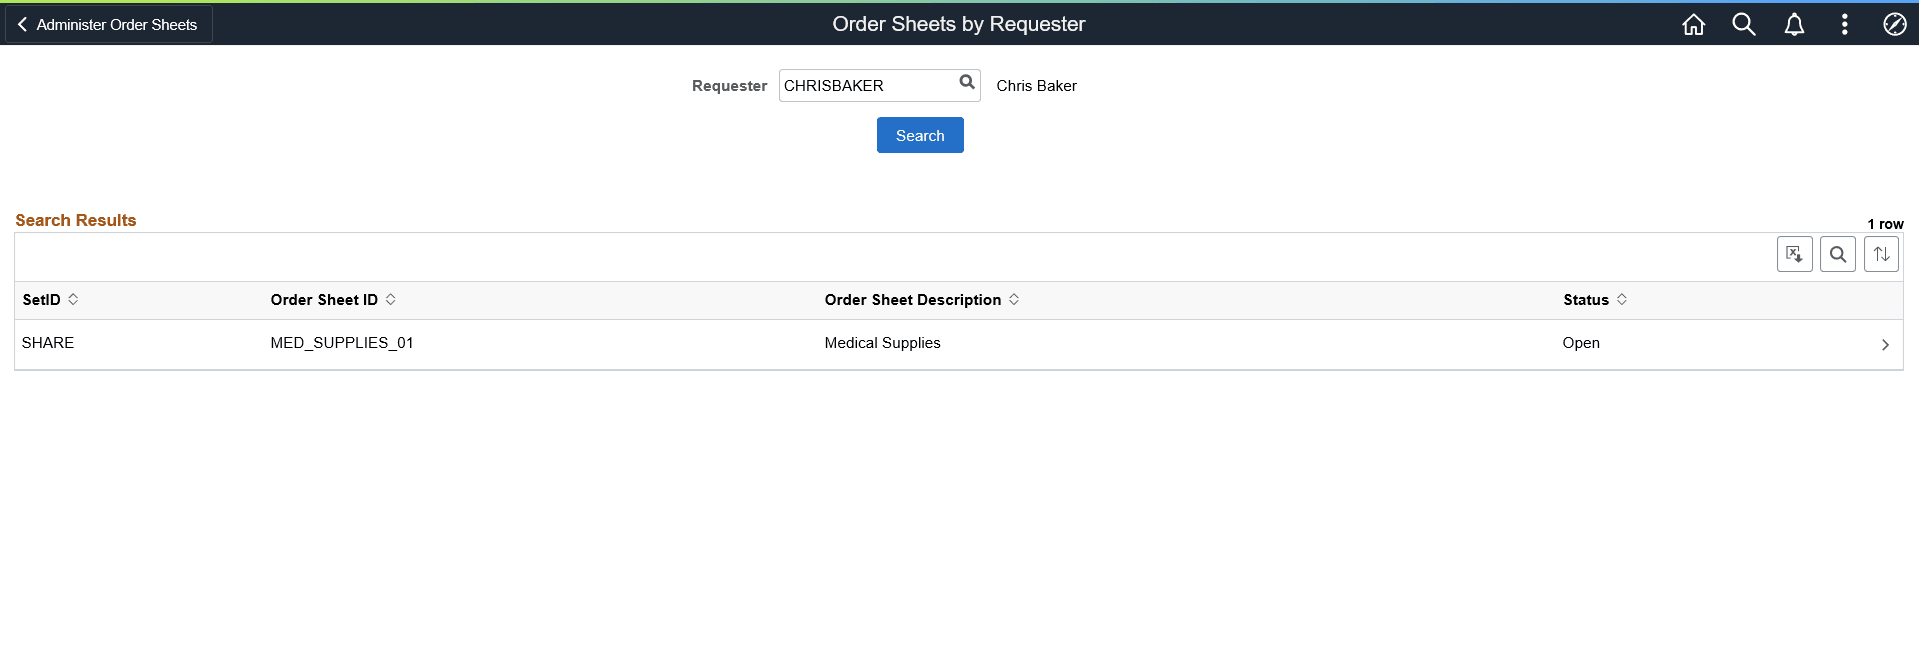Select SHARE cell in results row
The image size is (1919, 665).
48,343
